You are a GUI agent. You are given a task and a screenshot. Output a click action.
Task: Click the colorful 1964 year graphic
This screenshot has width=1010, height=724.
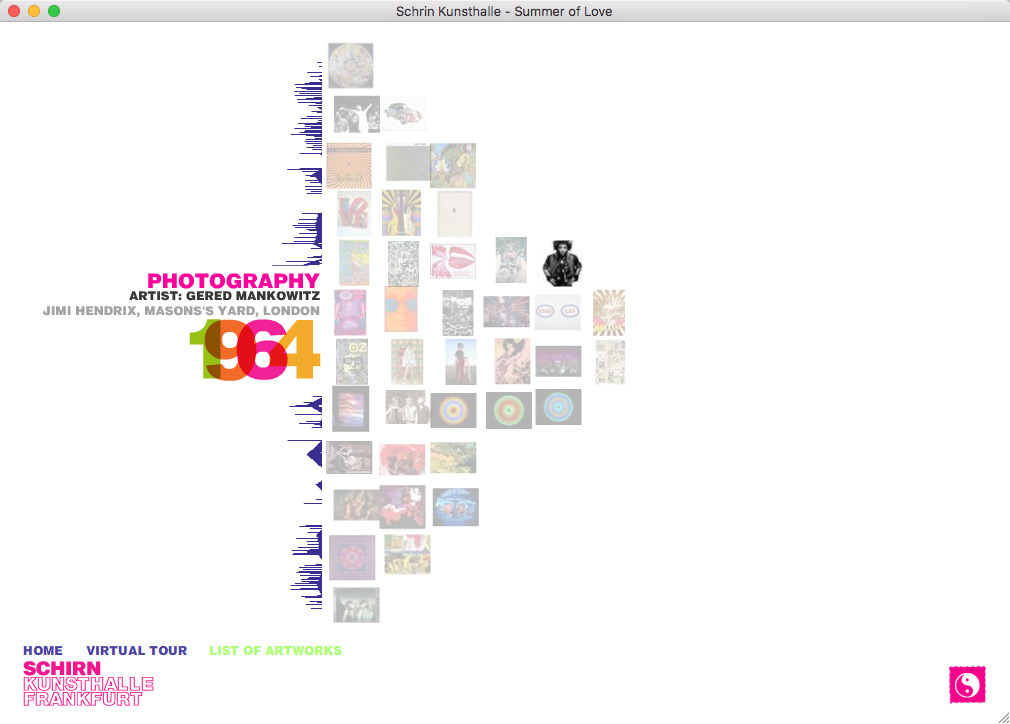pyautogui.click(x=254, y=351)
